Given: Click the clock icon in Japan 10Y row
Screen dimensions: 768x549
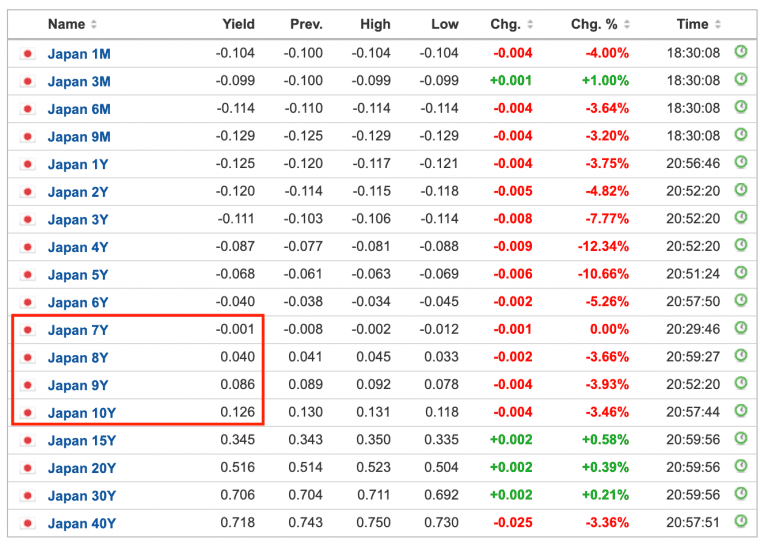Looking at the screenshot, I should coord(741,410).
